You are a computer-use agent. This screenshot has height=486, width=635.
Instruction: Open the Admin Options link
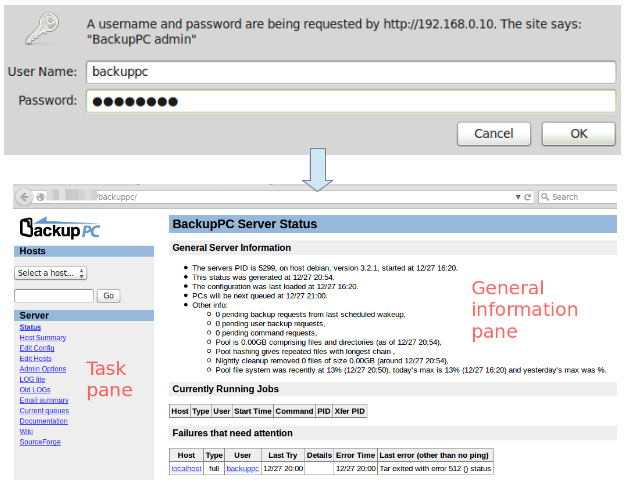(43, 369)
